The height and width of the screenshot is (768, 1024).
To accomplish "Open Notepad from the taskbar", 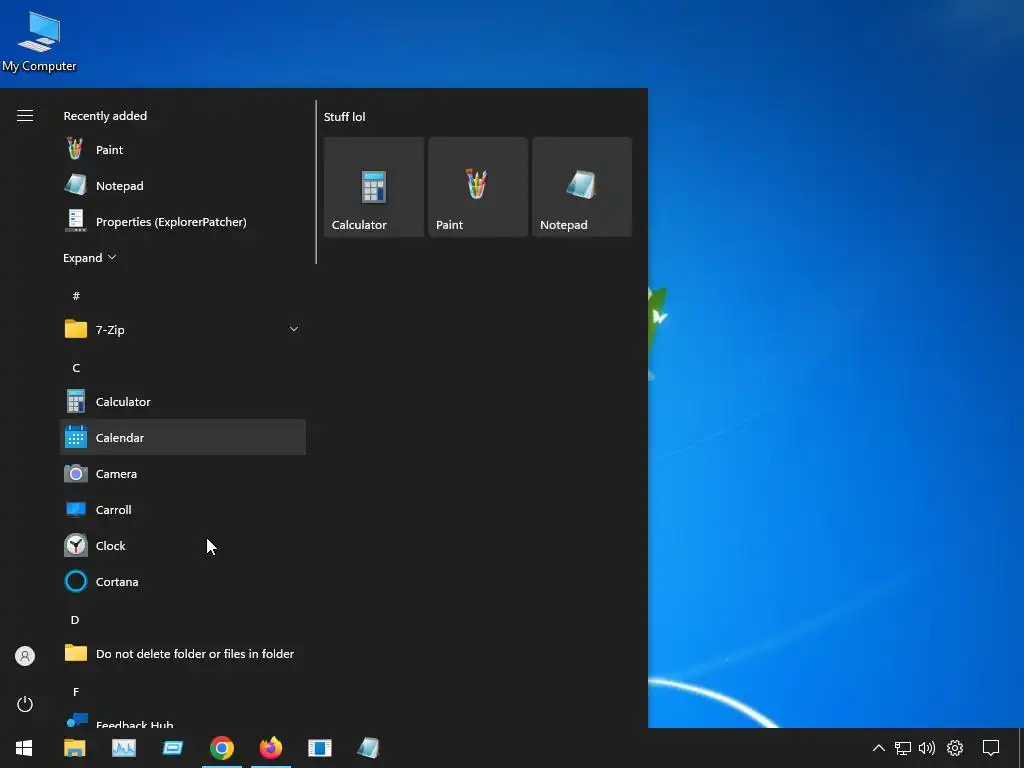I will point(368,748).
